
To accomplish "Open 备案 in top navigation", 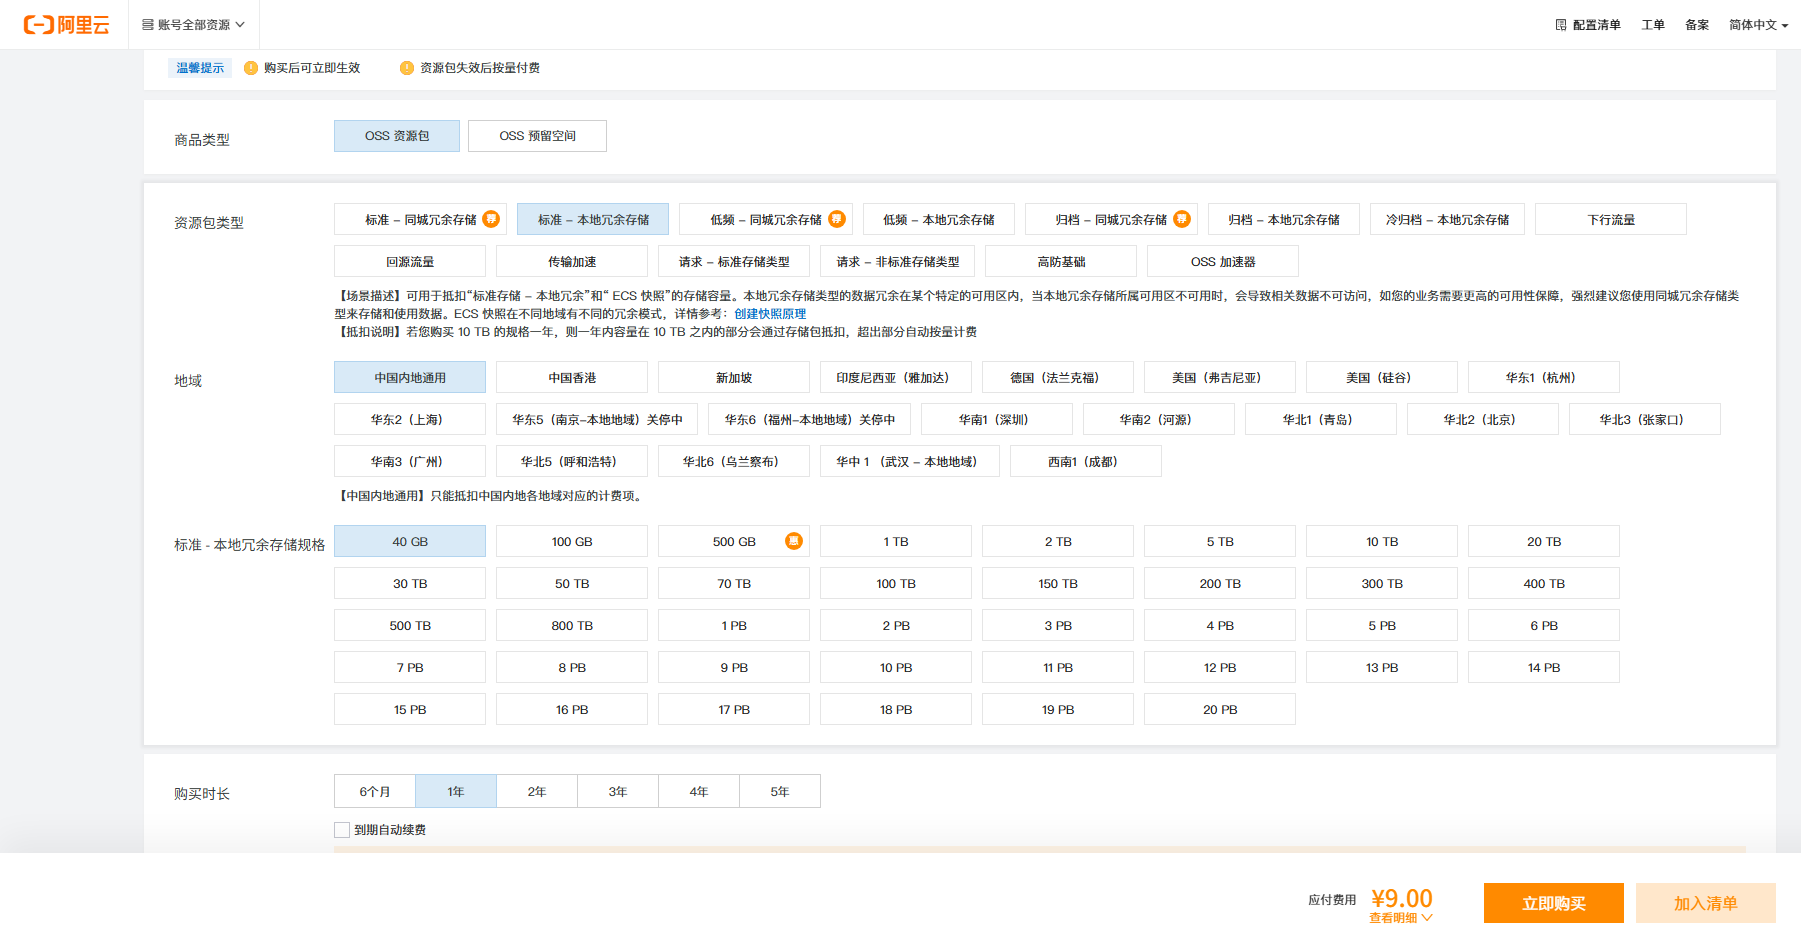I will pyautogui.click(x=1697, y=25).
